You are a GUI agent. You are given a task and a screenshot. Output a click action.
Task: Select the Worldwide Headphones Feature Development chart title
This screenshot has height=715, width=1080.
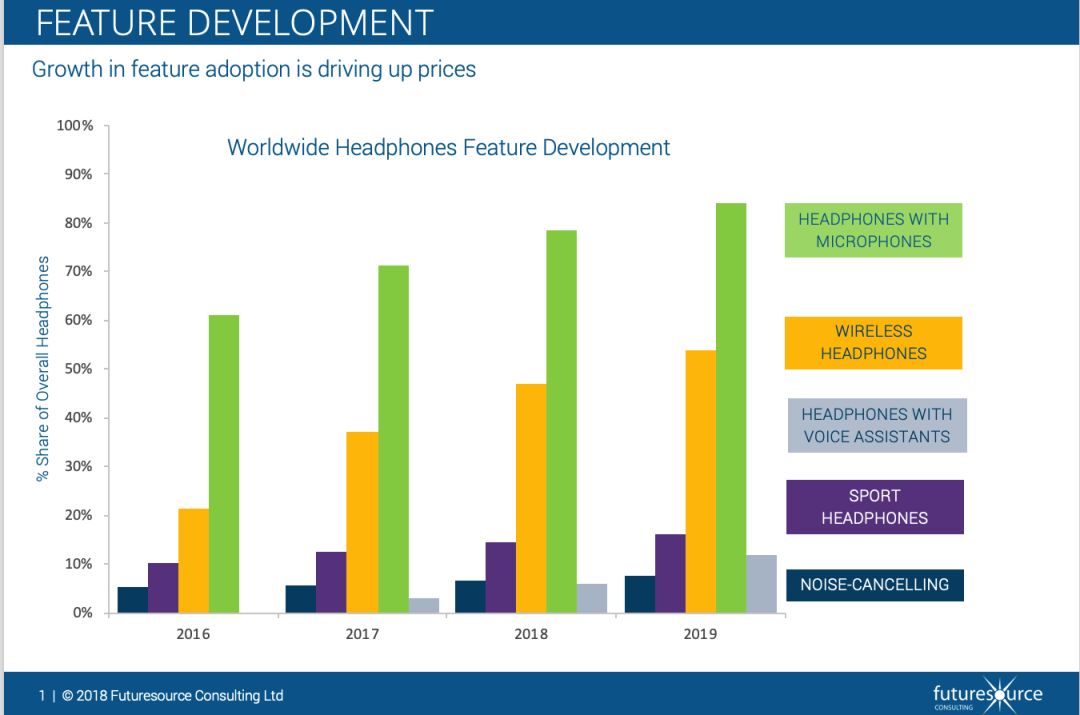448,148
